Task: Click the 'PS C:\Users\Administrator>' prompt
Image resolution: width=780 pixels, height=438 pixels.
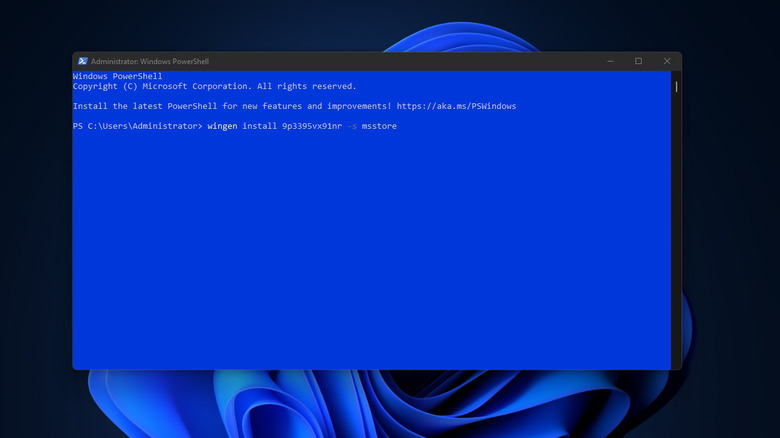Action: coord(137,126)
